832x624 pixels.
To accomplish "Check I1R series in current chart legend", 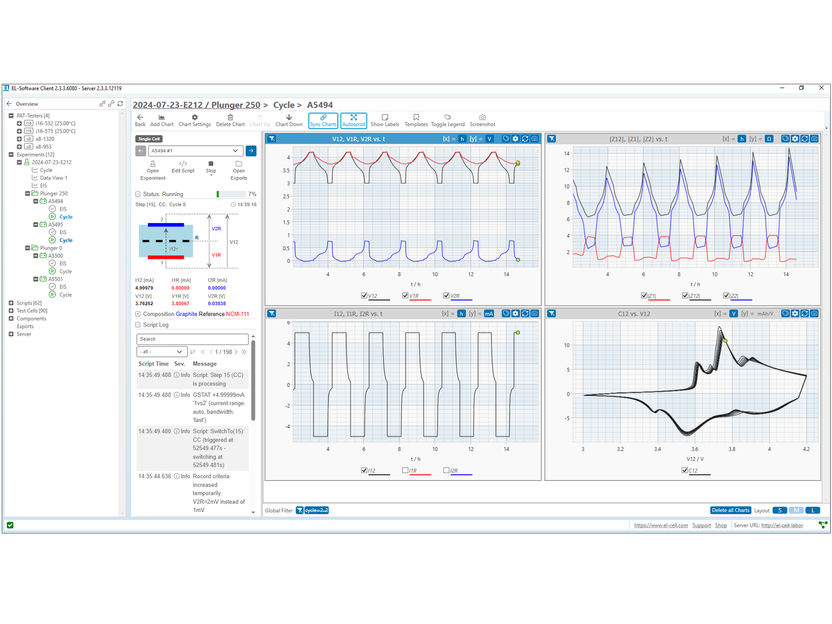I will pyautogui.click(x=405, y=470).
